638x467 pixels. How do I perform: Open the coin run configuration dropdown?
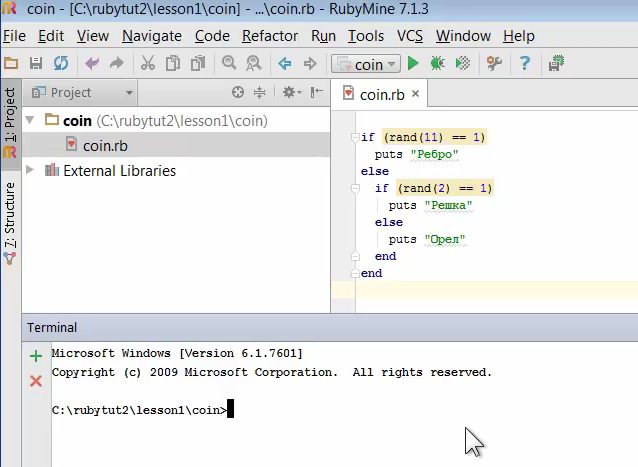point(365,64)
